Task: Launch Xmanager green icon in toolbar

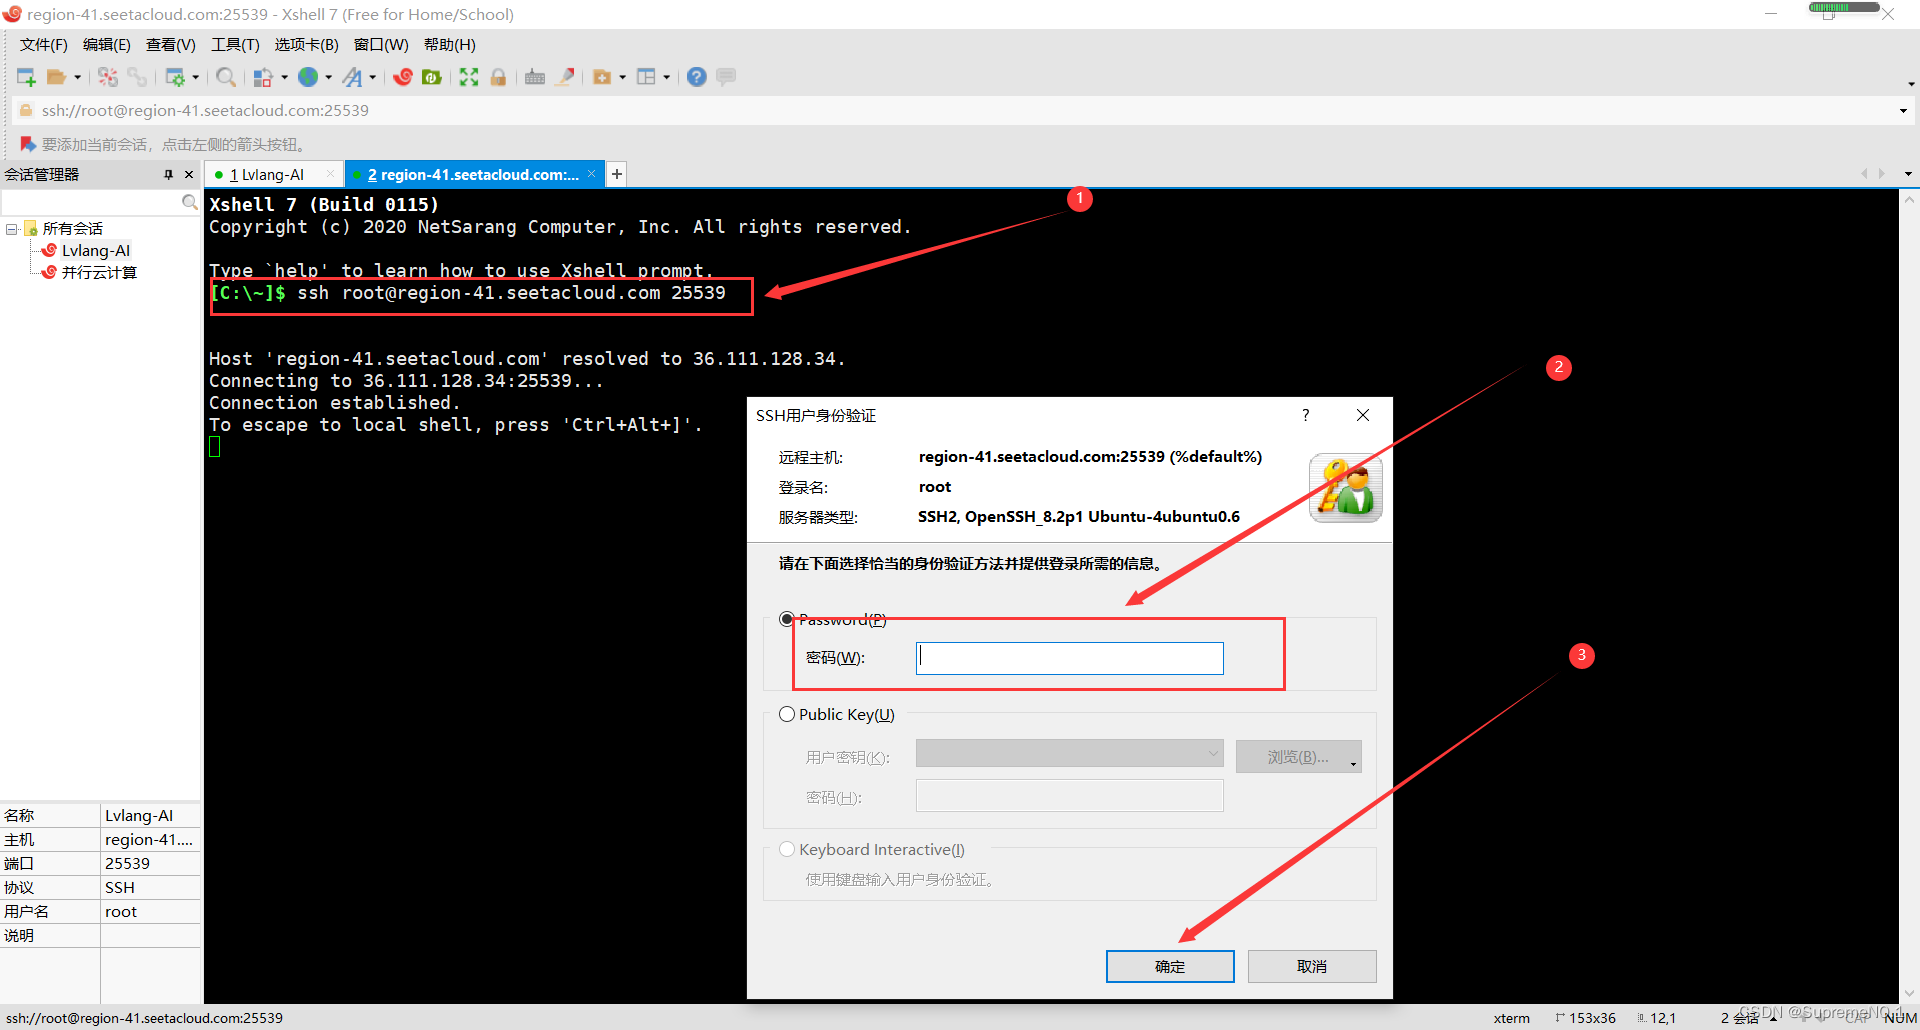Action: tap(432, 77)
